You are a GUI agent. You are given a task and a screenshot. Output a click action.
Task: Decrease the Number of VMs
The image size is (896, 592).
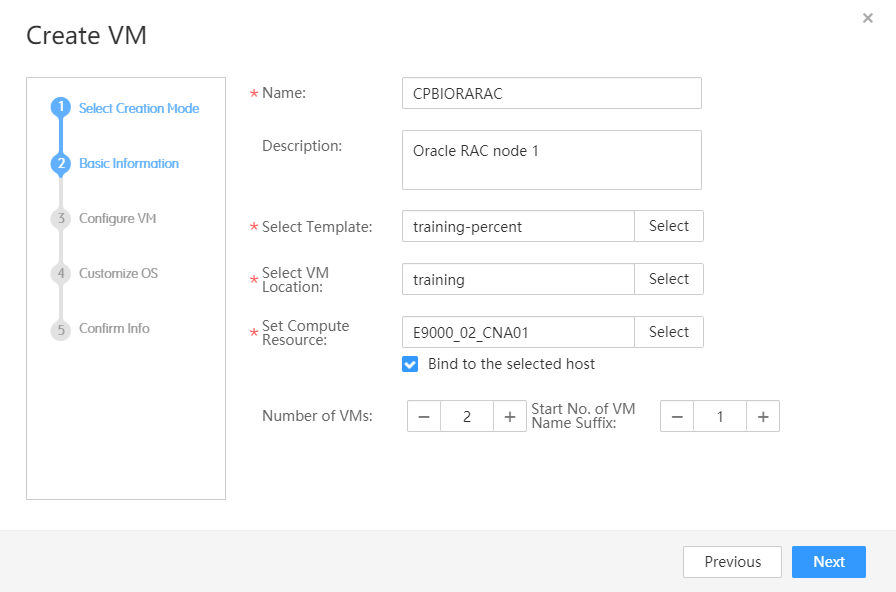[x=424, y=417]
